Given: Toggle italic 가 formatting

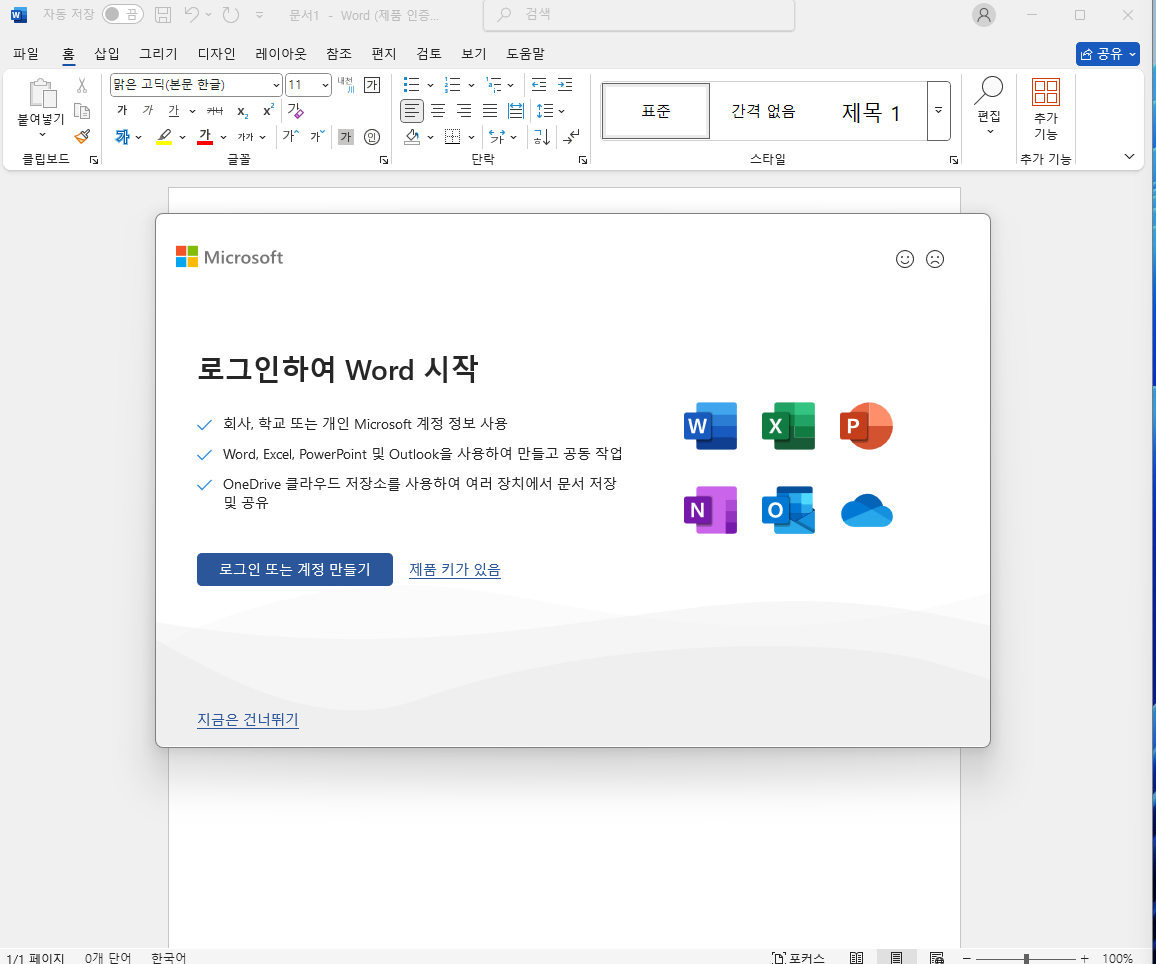Looking at the screenshot, I should [x=147, y=111].
